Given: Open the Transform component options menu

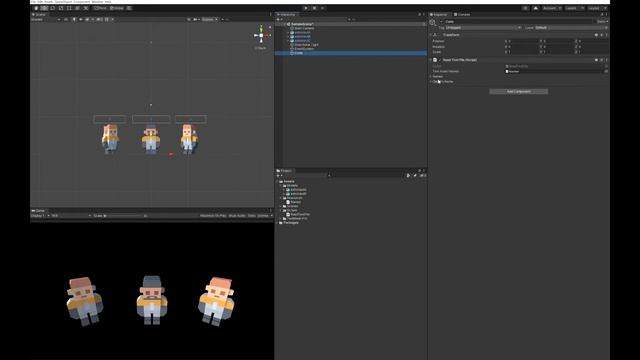Looking at the screenshot, I should tap(607, 35).
